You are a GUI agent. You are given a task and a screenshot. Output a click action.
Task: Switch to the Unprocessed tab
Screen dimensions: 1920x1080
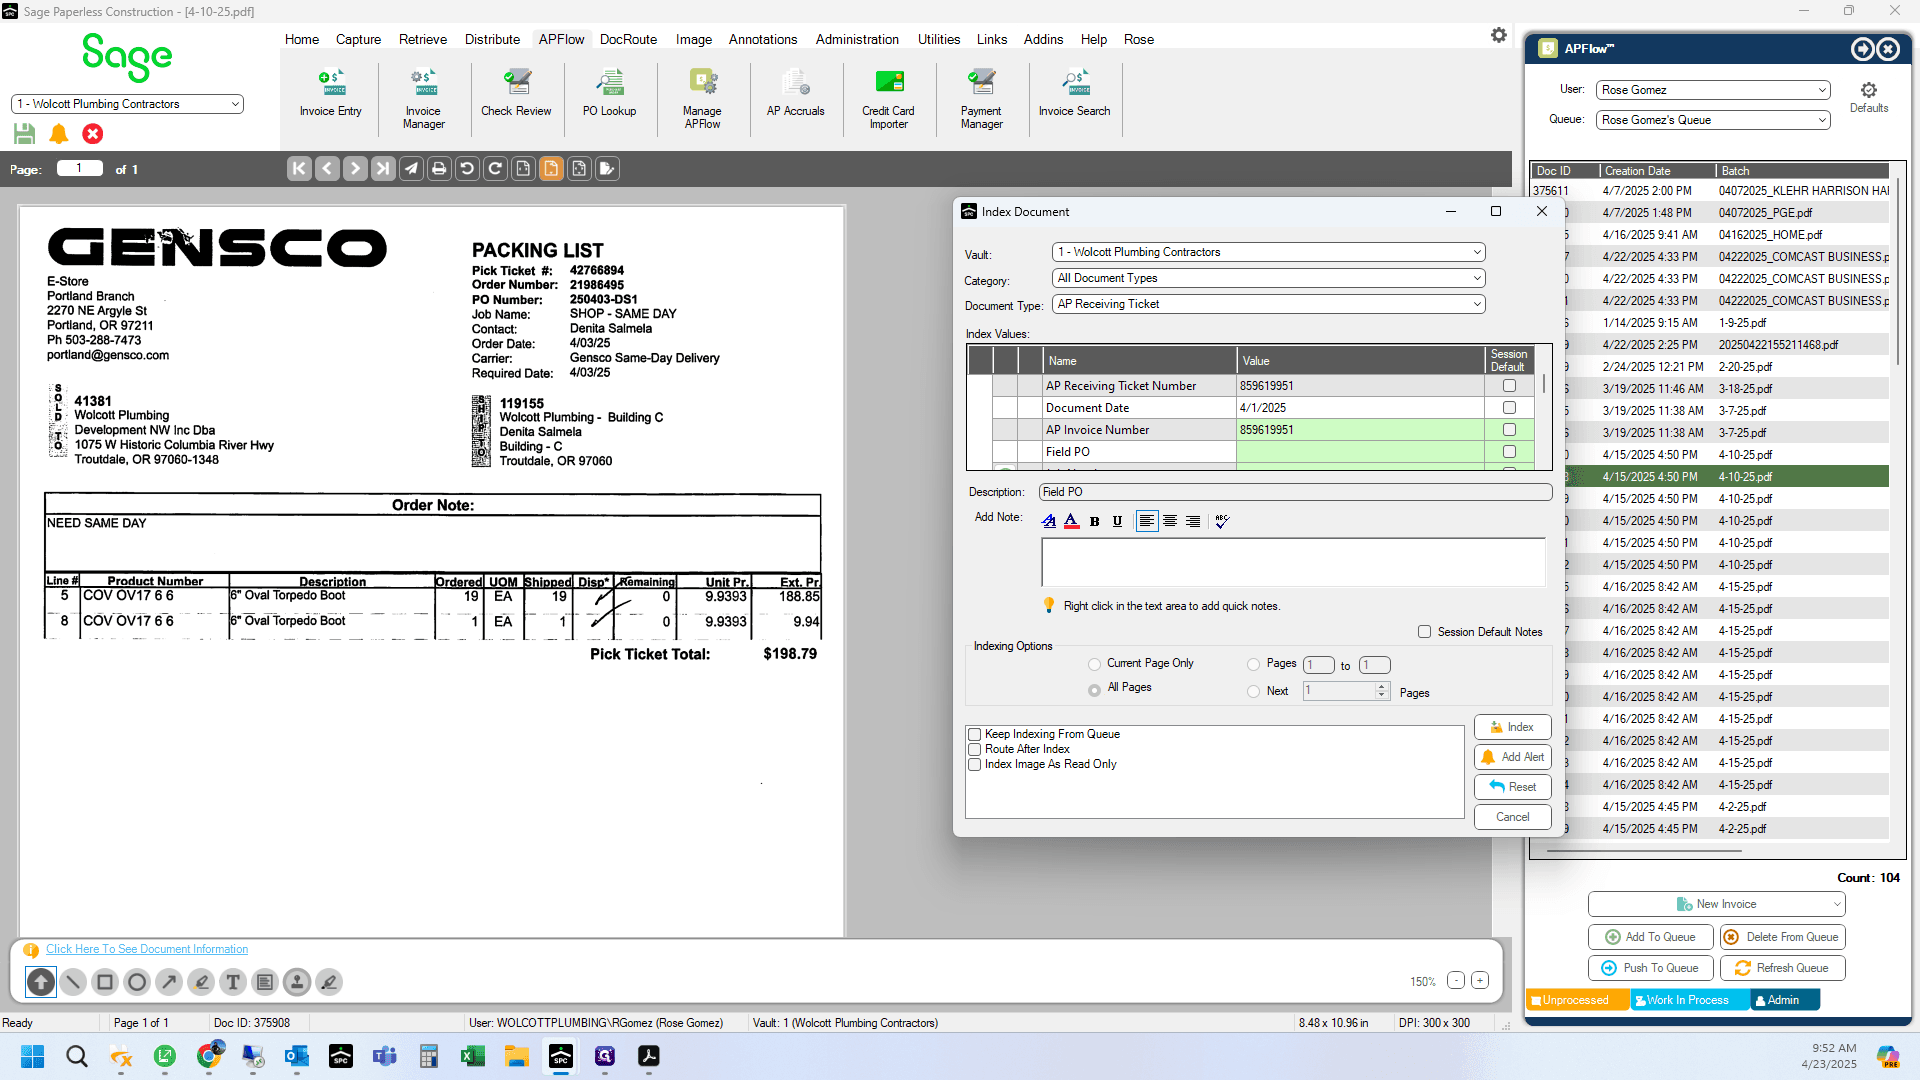point(1576,1000)
